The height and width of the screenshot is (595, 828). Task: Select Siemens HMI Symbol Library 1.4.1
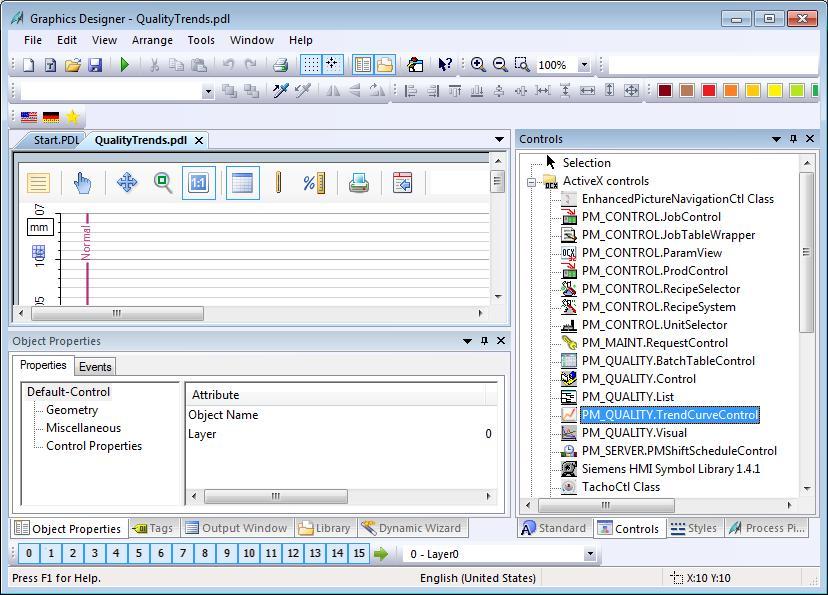click(671, 468)
